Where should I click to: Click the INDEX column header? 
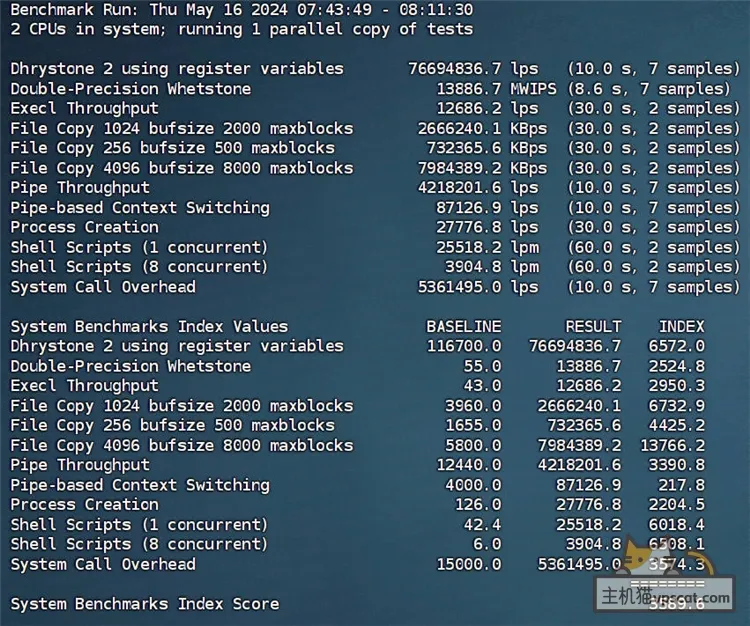pos(681,326)
